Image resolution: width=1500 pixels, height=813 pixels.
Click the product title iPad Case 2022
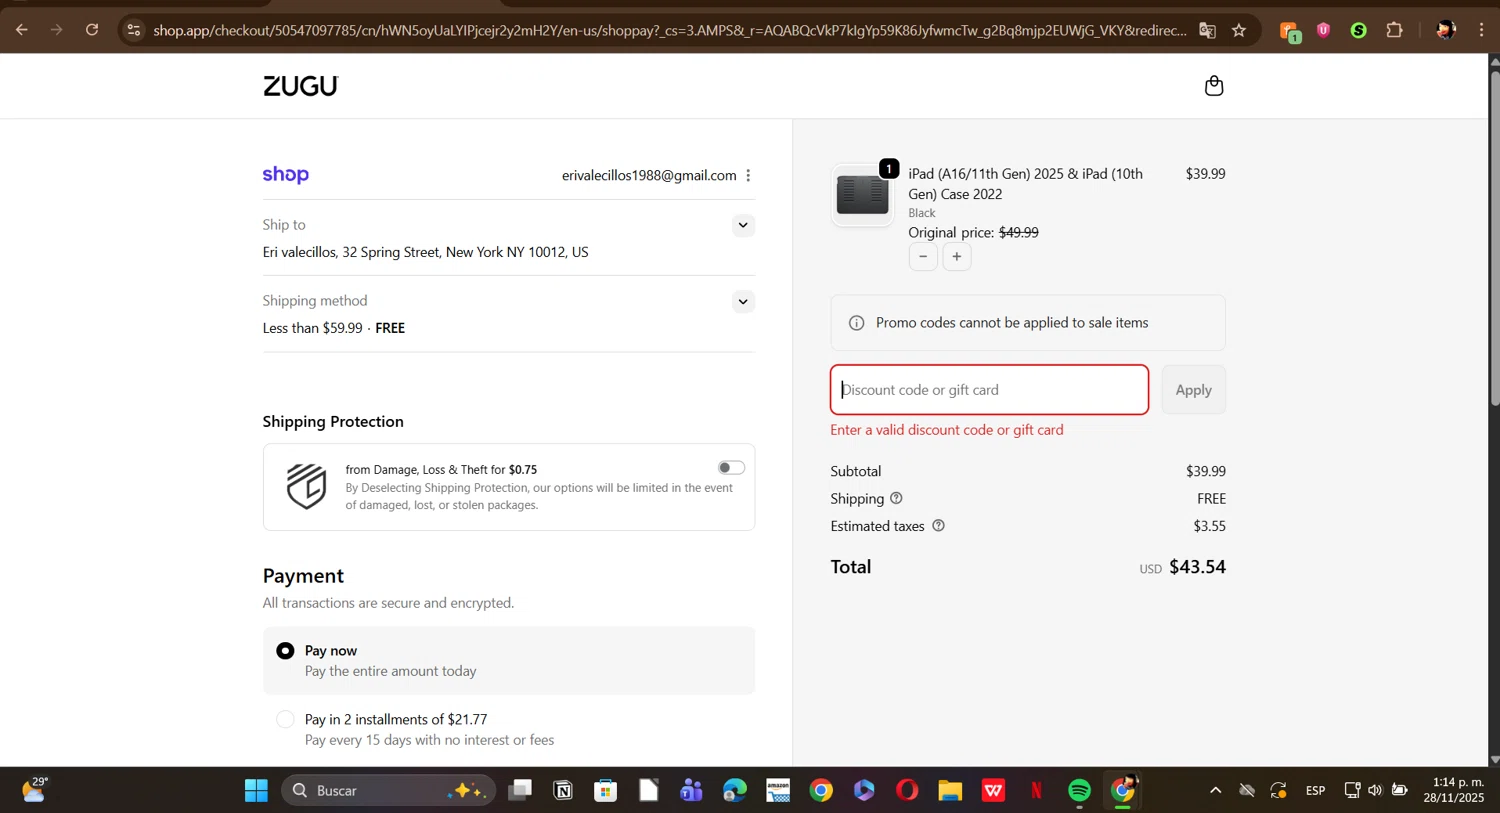point(1025,184)
